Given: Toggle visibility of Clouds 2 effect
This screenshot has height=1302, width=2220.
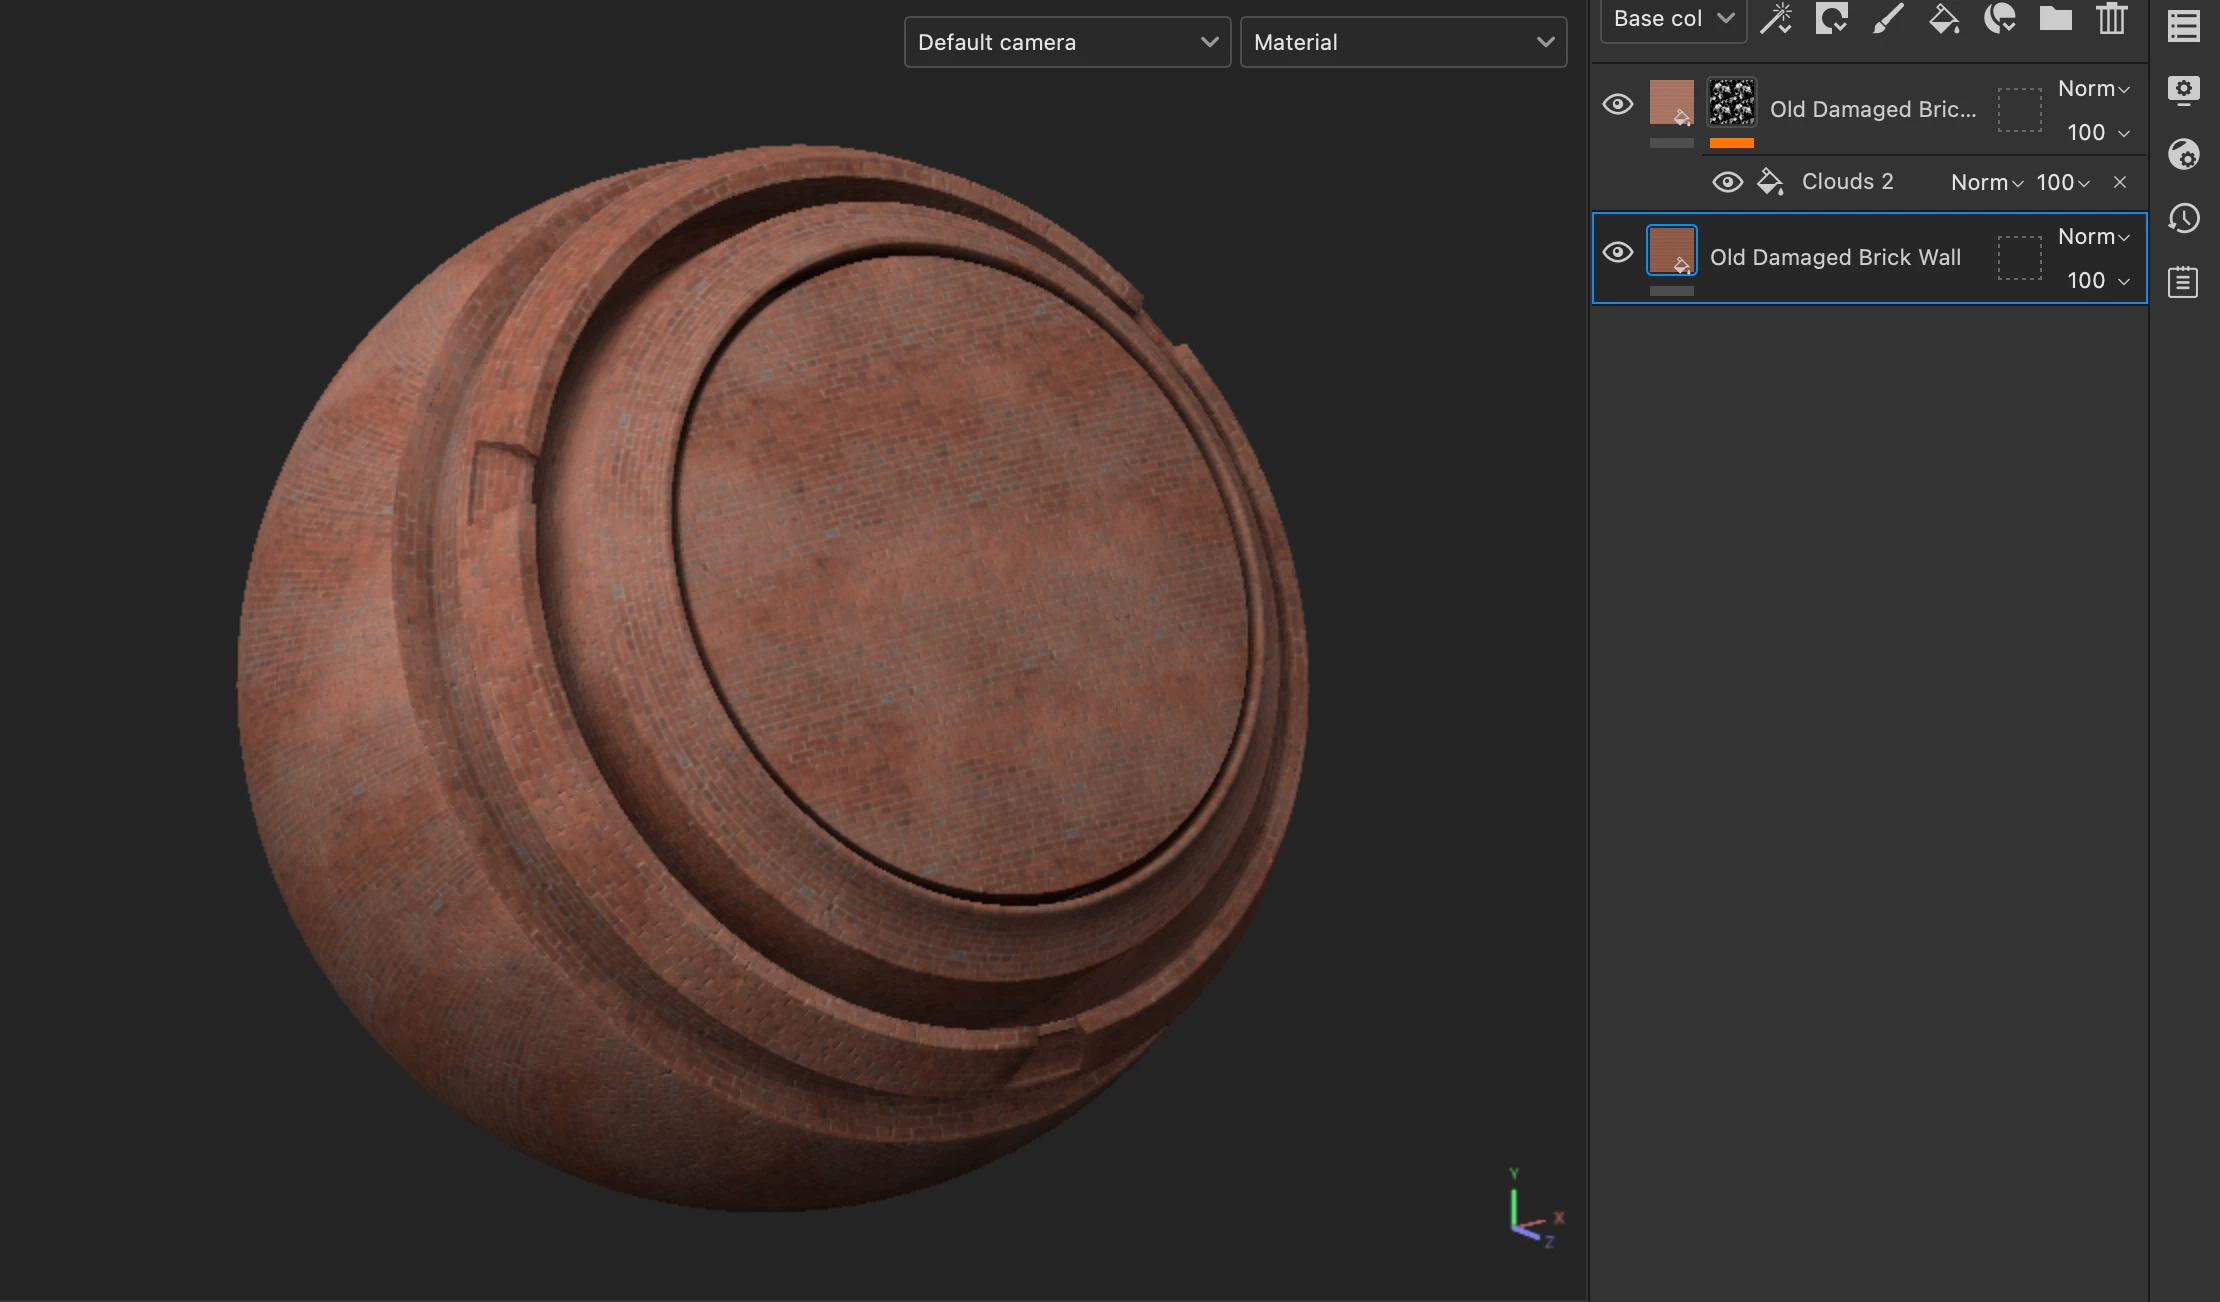Looking at the screenshot, I should 1727,182.
